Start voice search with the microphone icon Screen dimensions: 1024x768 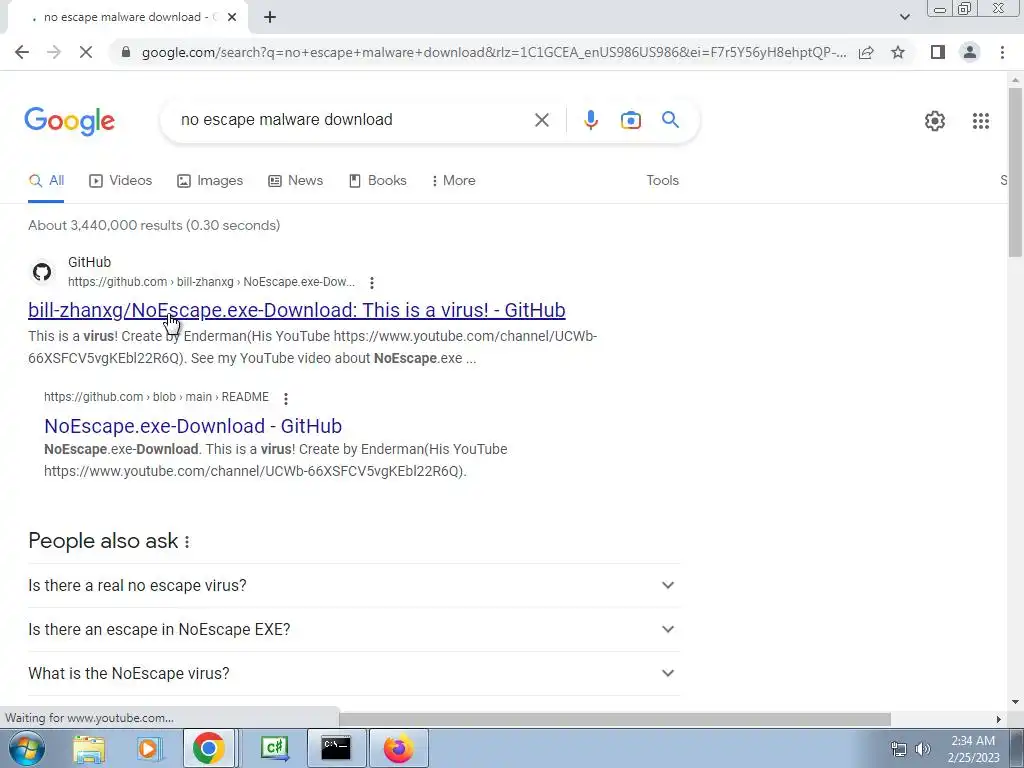(590, 120)
